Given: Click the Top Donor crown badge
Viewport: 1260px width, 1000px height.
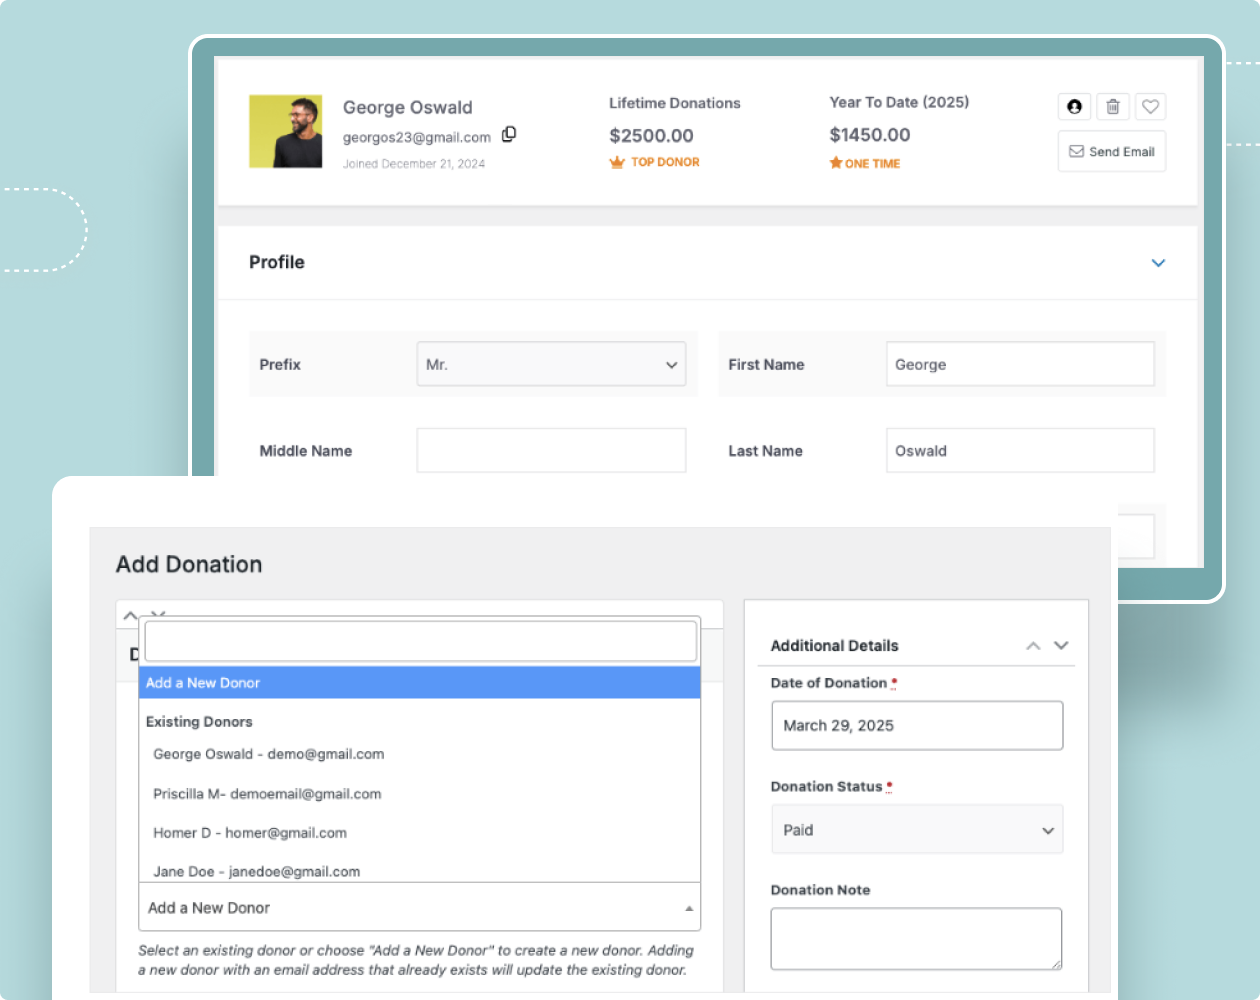Looking at the screenshot, I should click(x=654, y=161).
